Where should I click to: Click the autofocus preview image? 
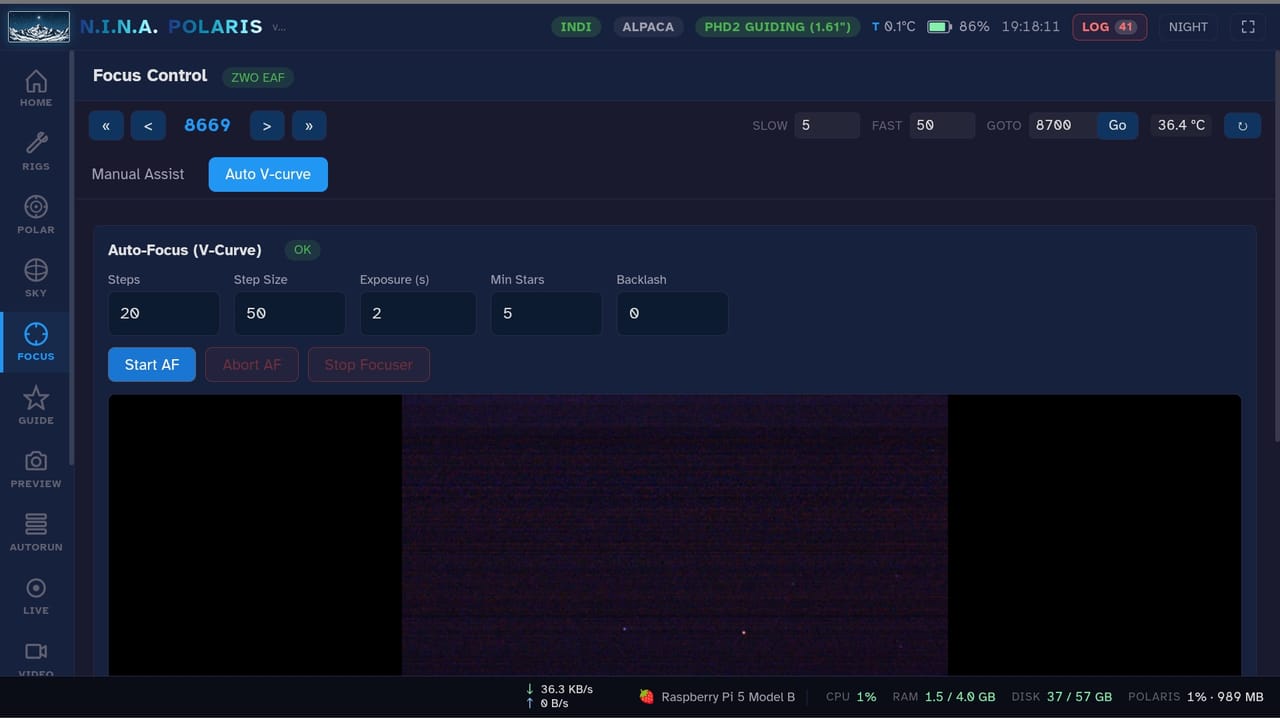(674, 535)
